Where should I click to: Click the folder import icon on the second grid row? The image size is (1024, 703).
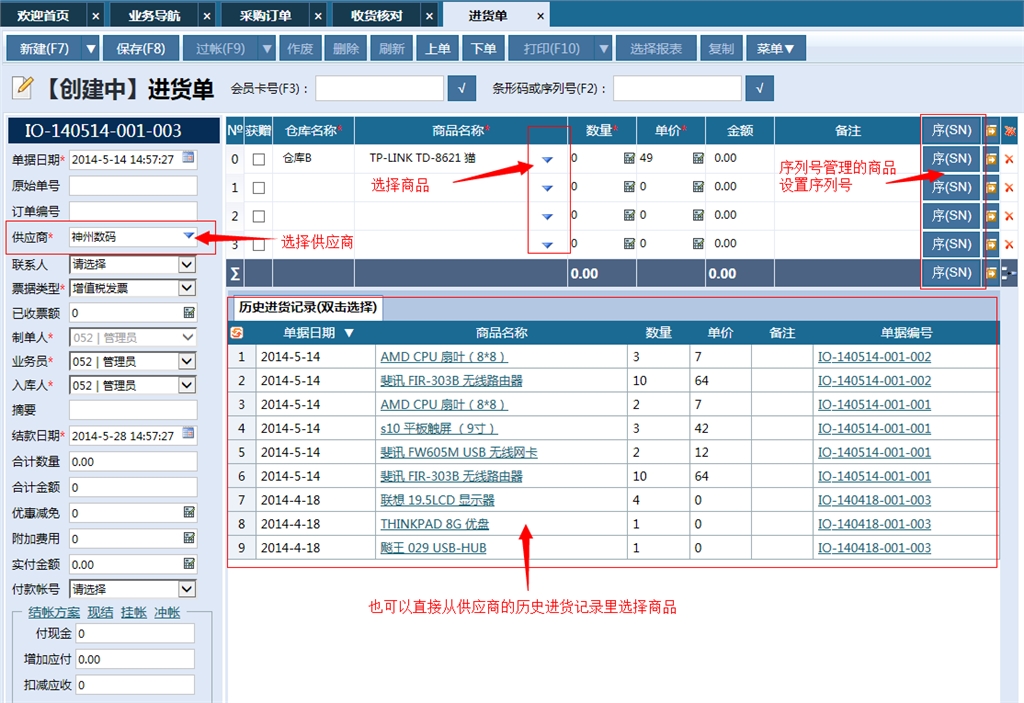[x=991, y=186]
